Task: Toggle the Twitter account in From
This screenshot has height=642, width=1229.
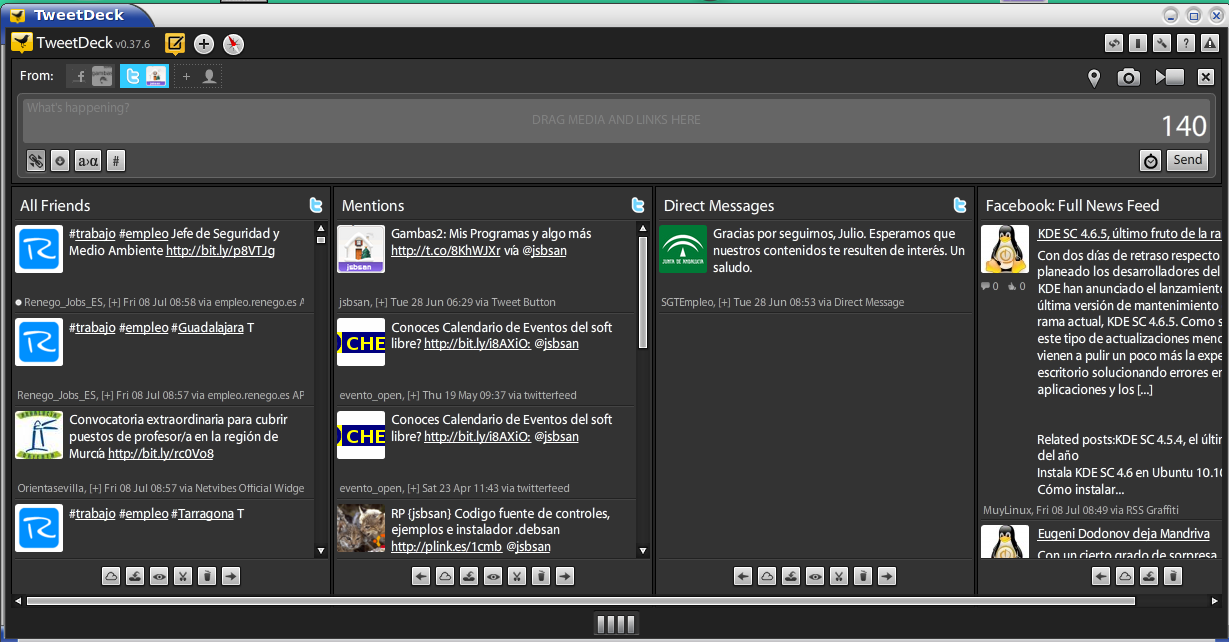Action: point(144,76)
